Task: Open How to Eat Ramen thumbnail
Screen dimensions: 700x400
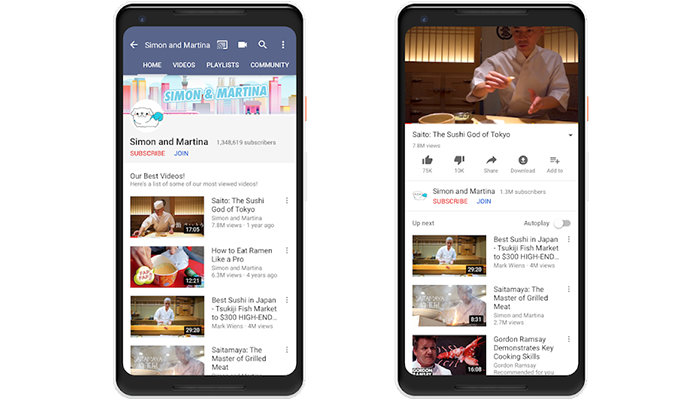Action: (x=167, y=267)
